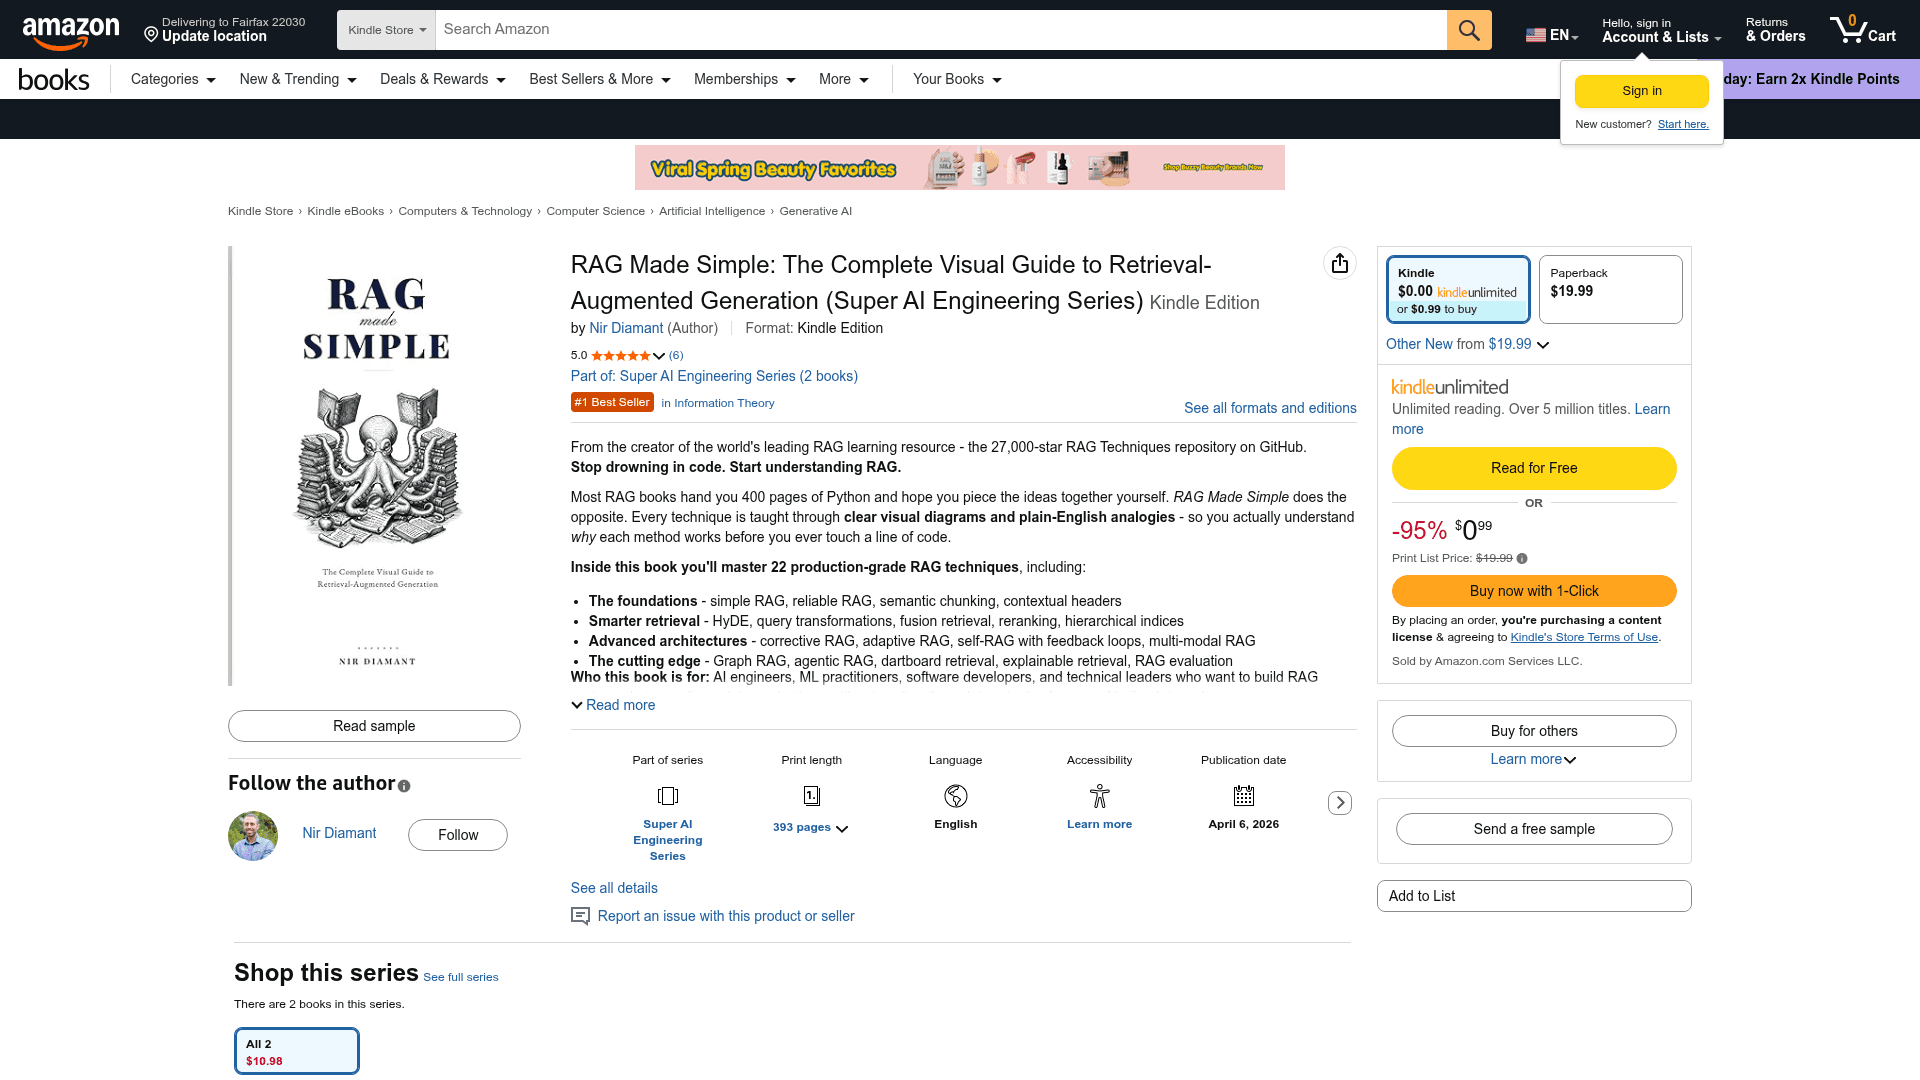Click the Print List Price info icon
The image size is (1920, 1080).
1522,559
